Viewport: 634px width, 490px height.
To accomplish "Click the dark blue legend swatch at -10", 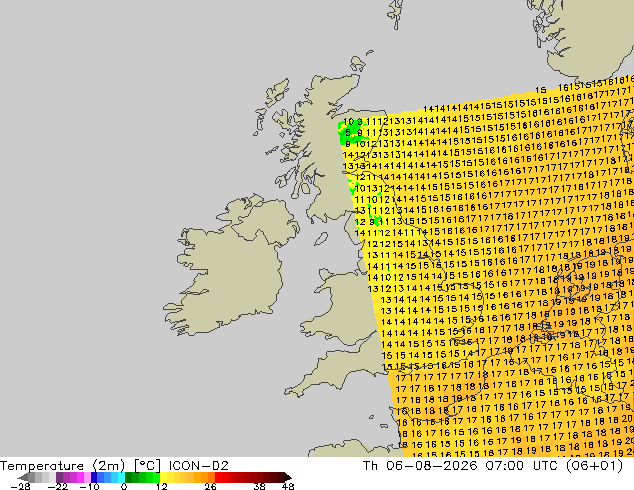I will pos(94,477).
